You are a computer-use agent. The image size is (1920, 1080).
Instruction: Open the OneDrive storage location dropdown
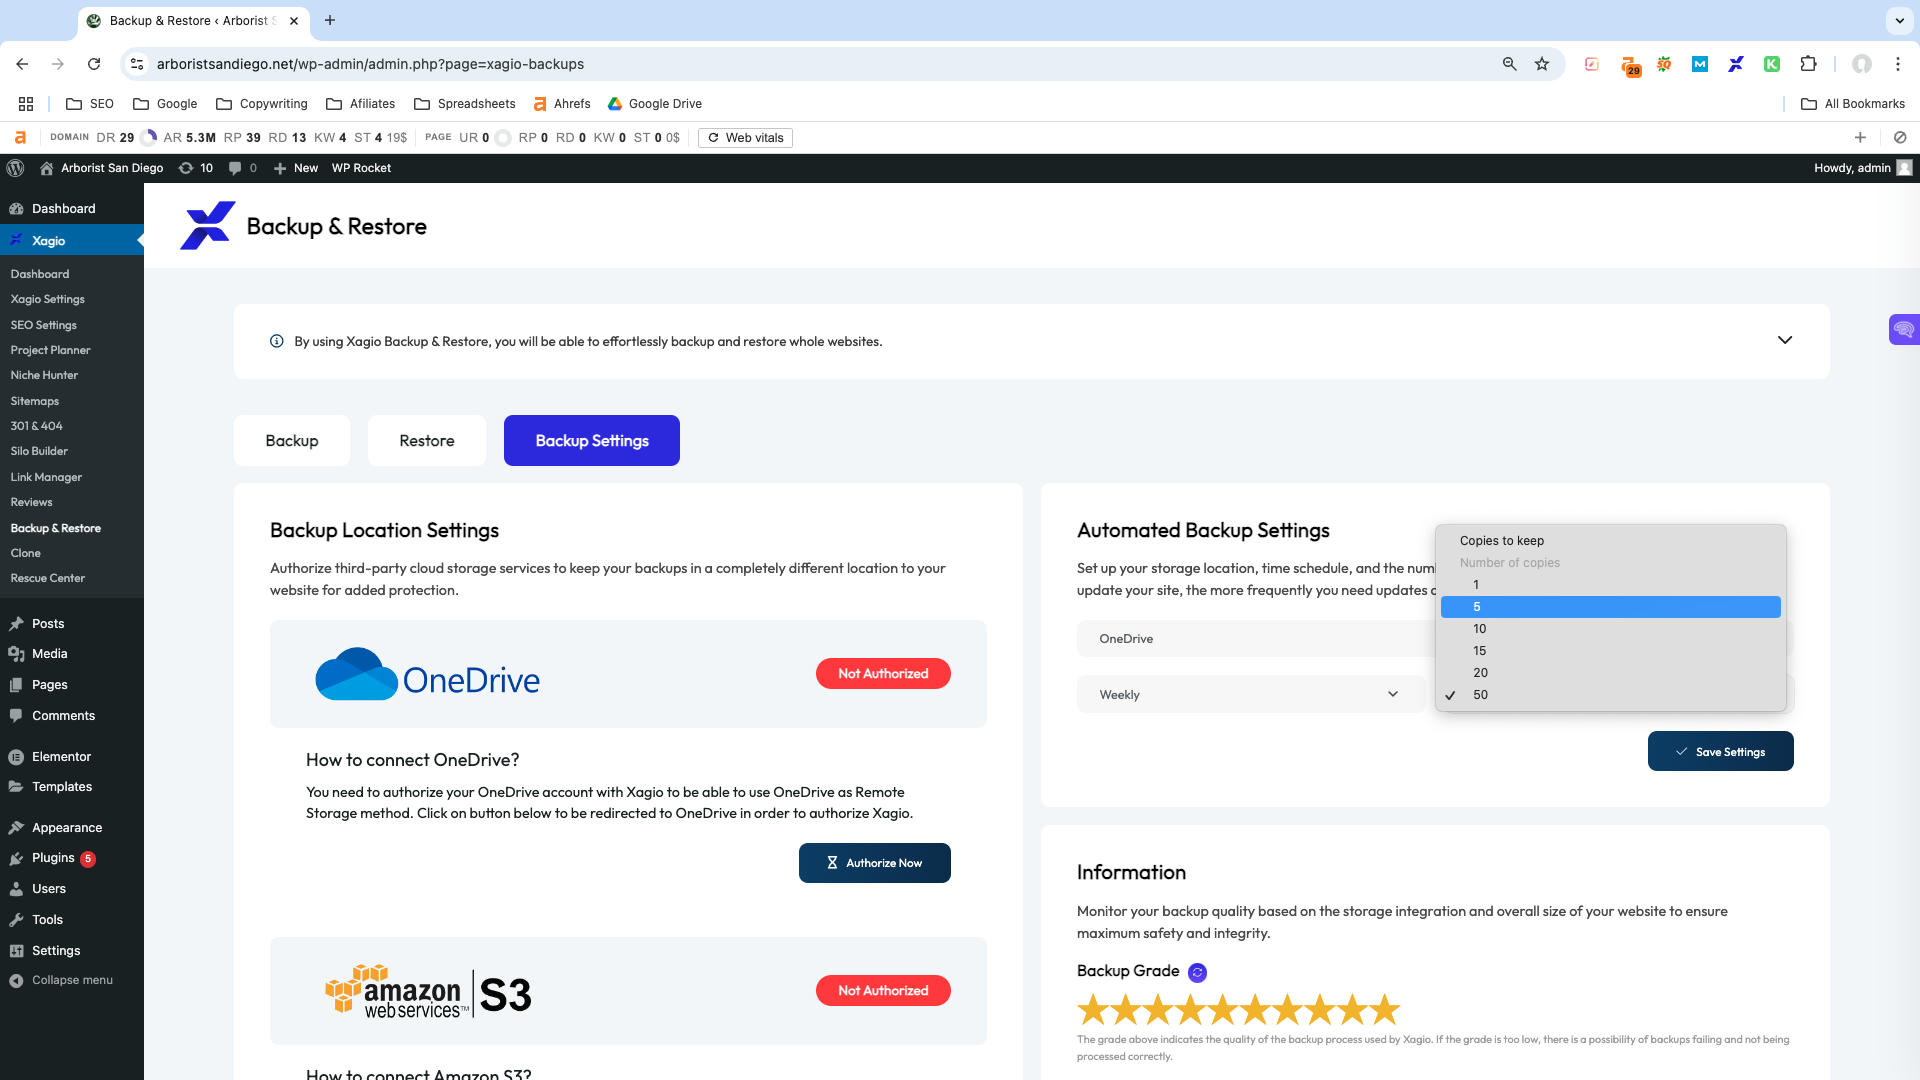[1255, 639]
